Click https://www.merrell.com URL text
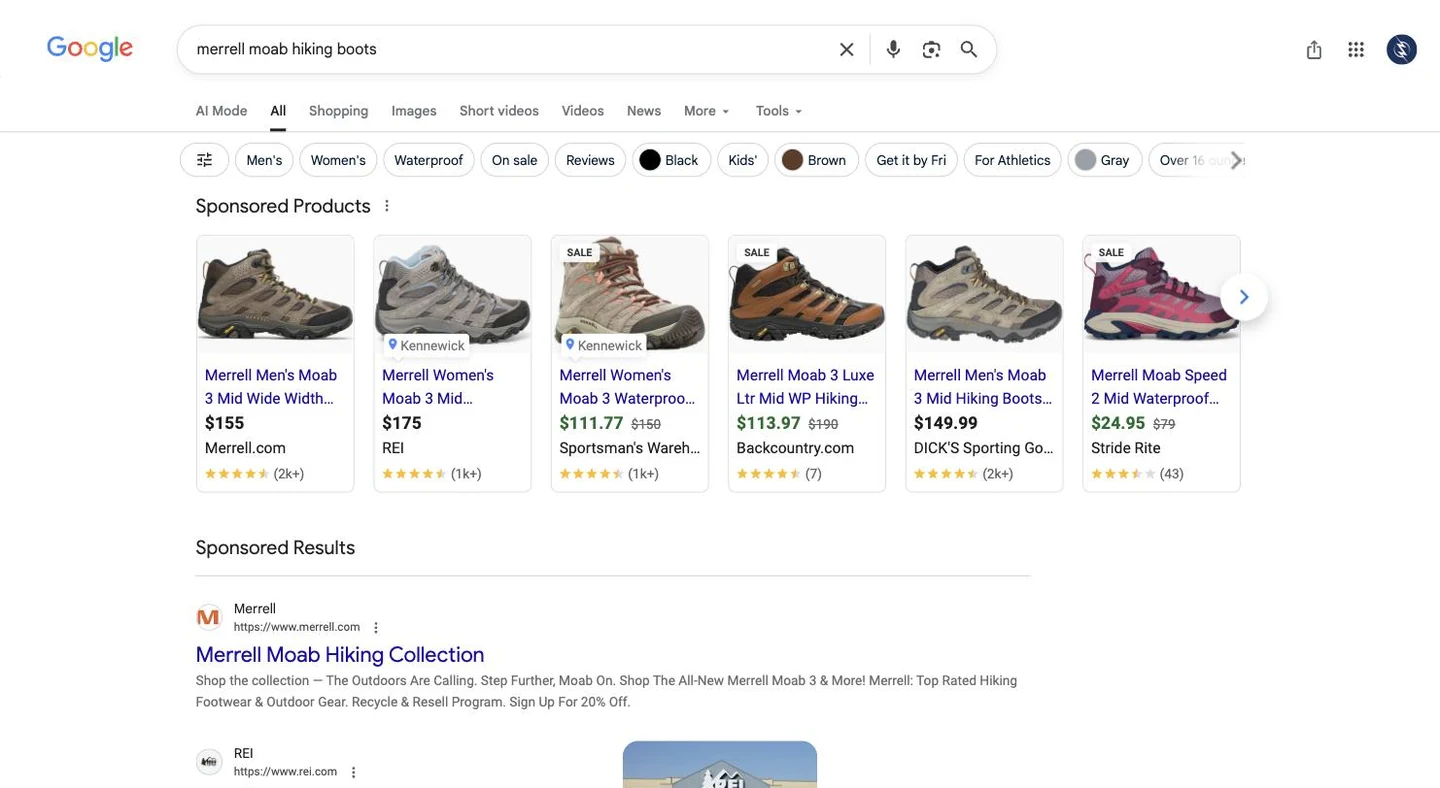The width and height of the screenshot is (1440, 788). click(x=297, y=627)
